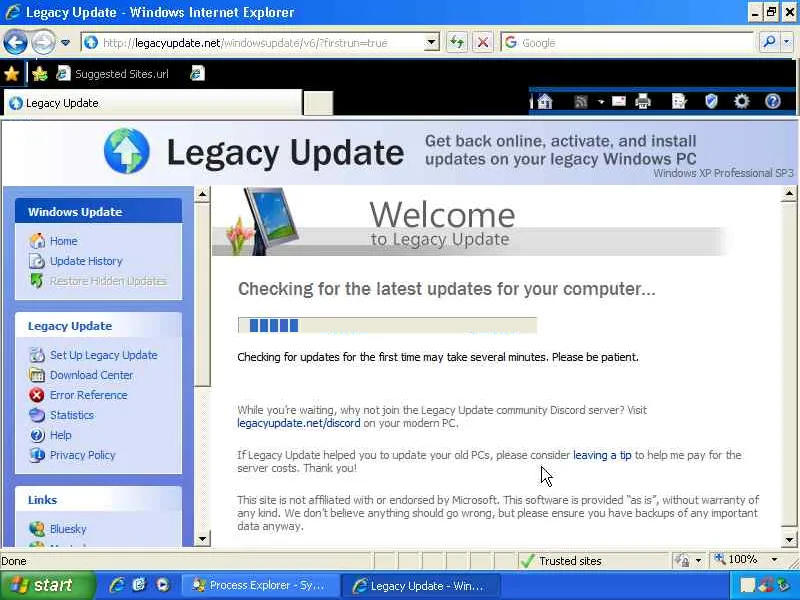Click the RSS feeds toolbar icon

coord(581,102)
